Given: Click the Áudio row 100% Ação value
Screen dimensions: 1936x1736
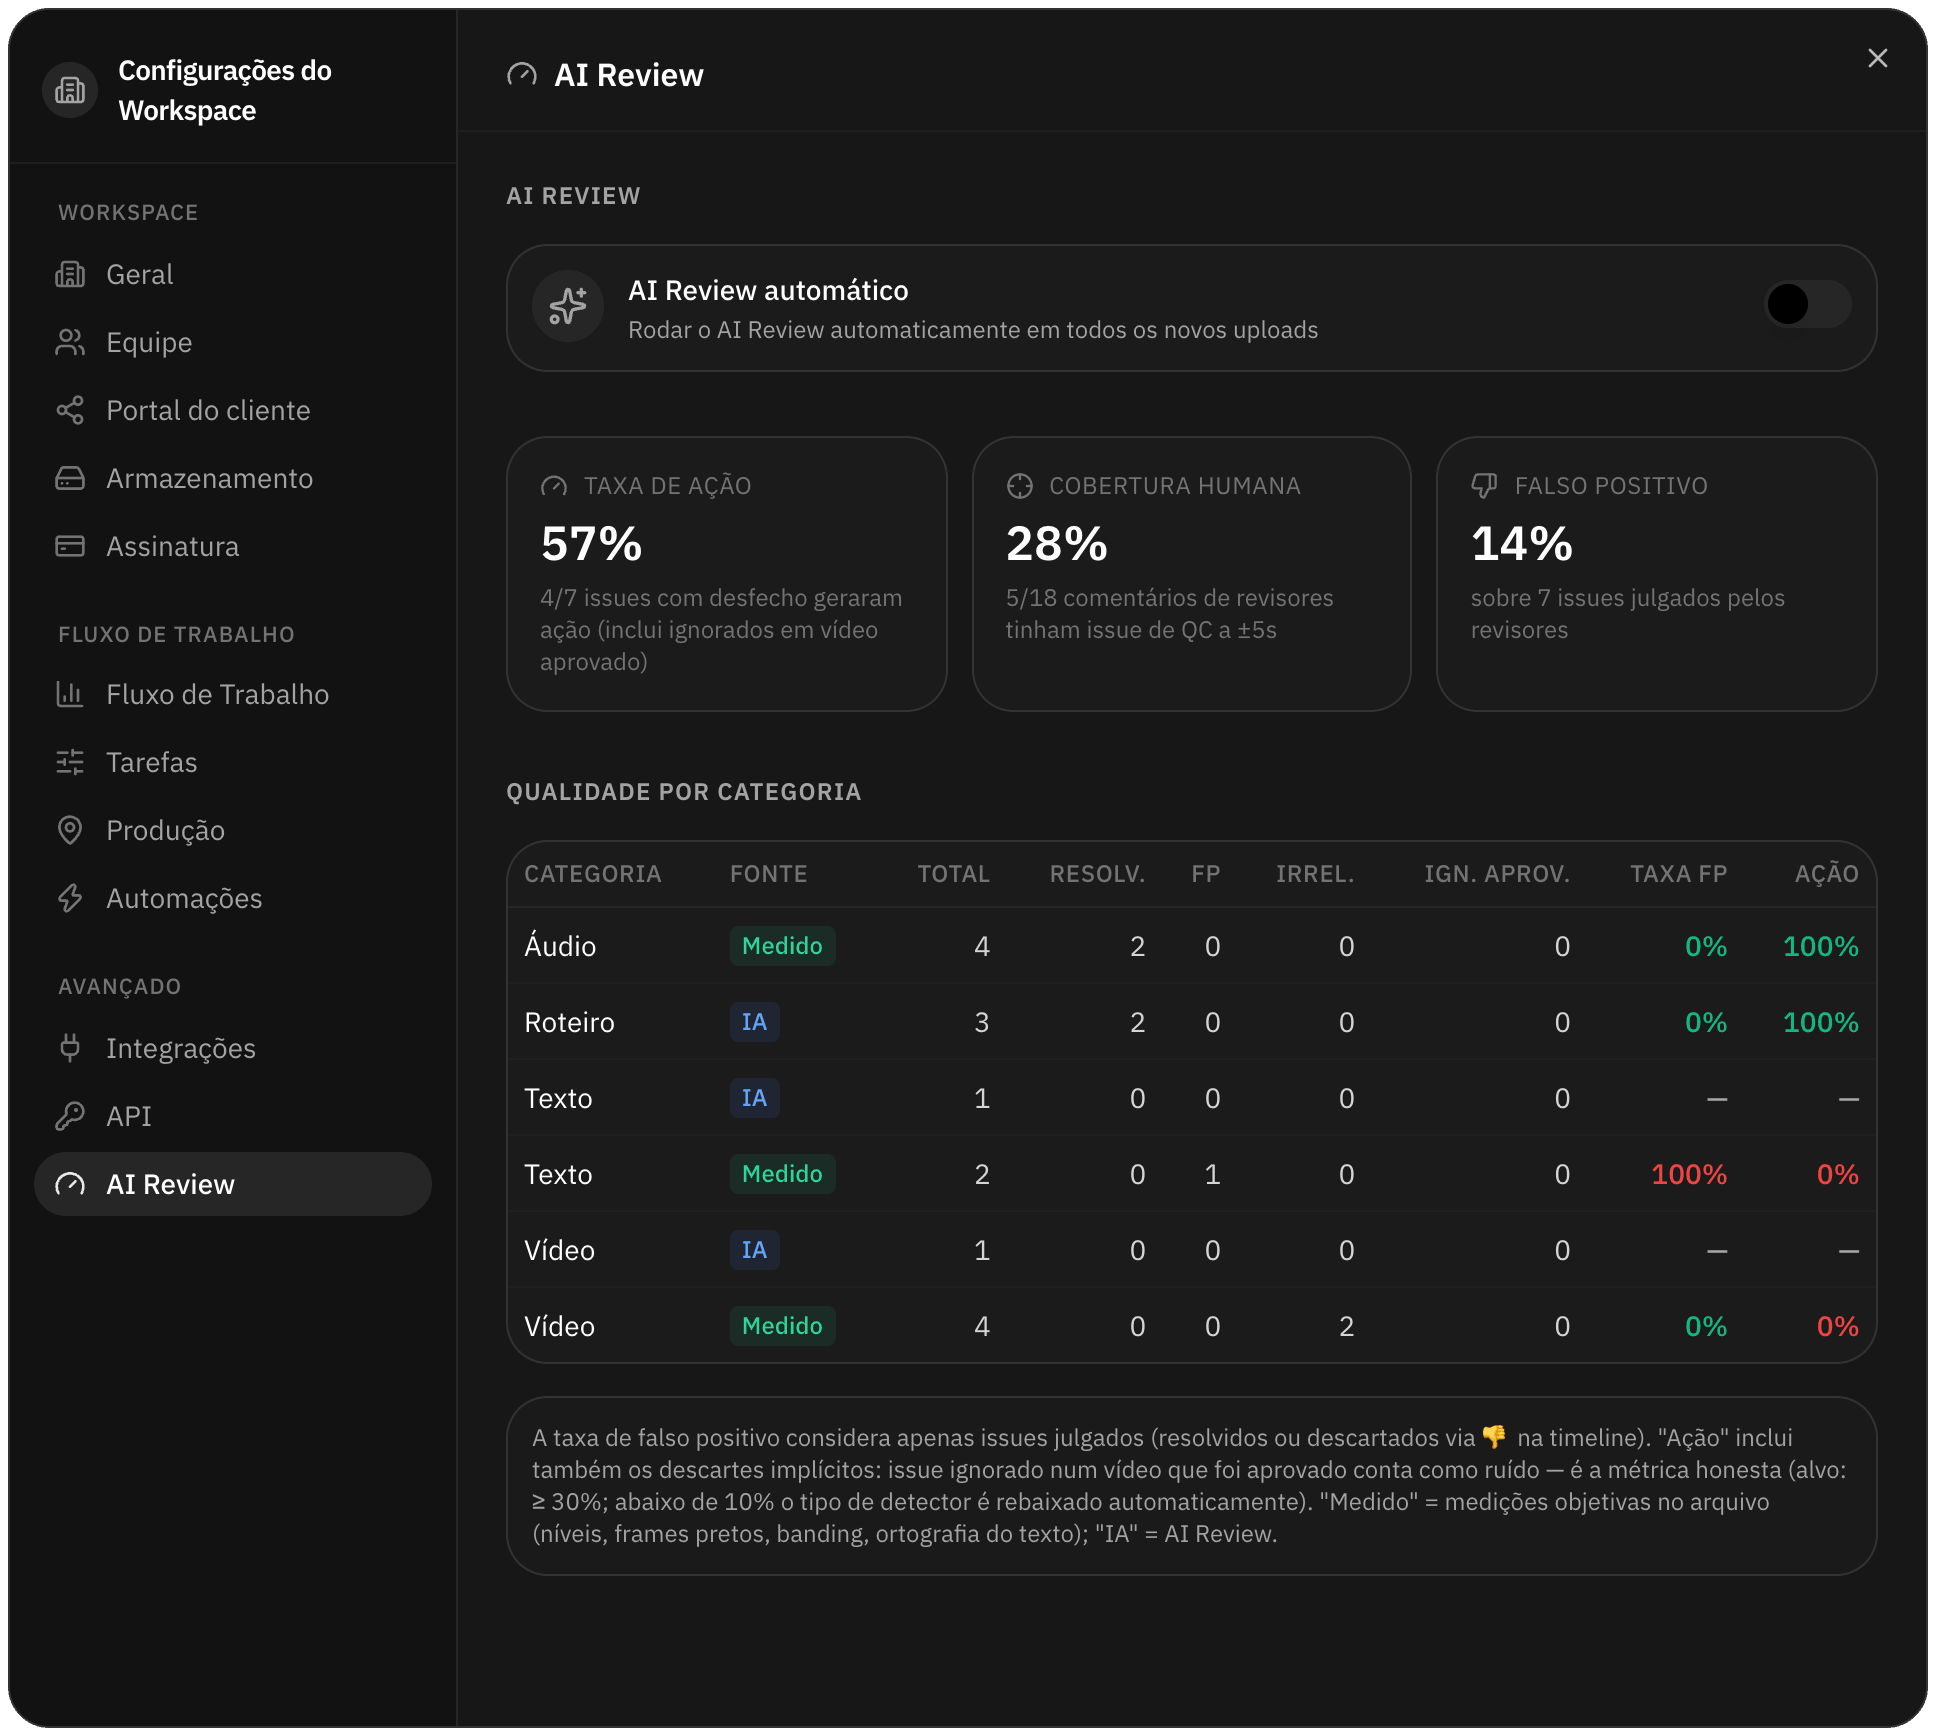Looking at the screenshot, I should 1821,946.
